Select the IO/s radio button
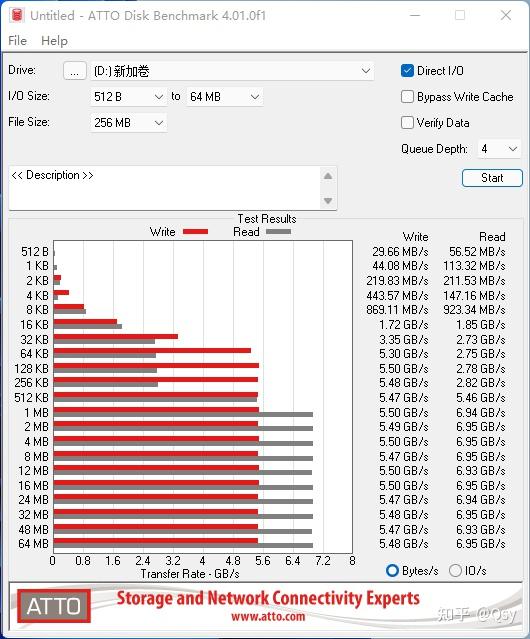Screen dimensions: 530x639 (455, 571)
